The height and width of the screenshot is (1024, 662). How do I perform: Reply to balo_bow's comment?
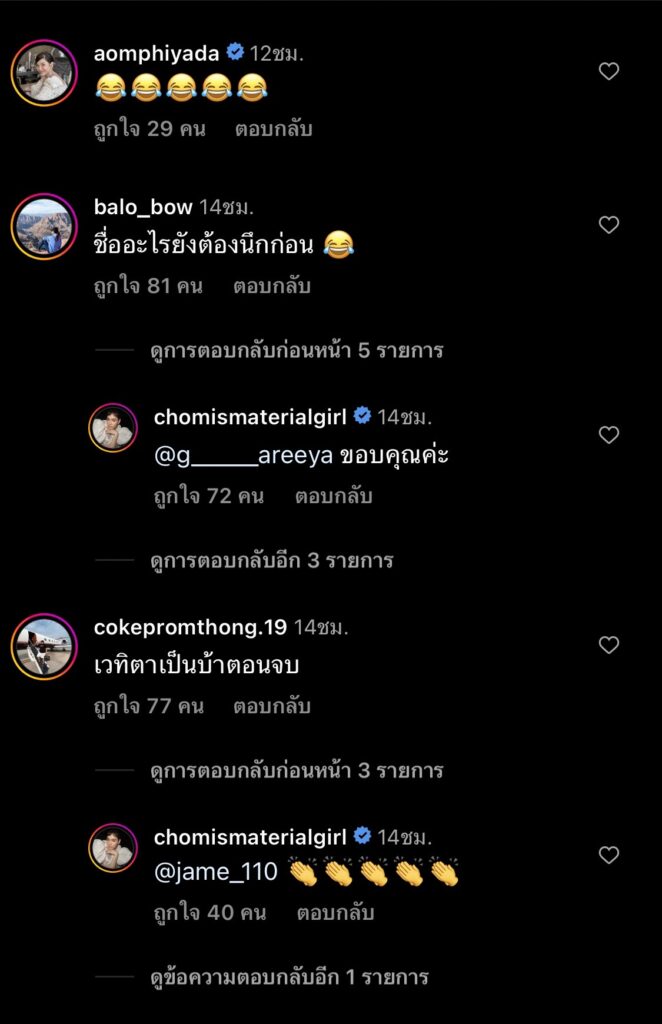pos(272,286)
